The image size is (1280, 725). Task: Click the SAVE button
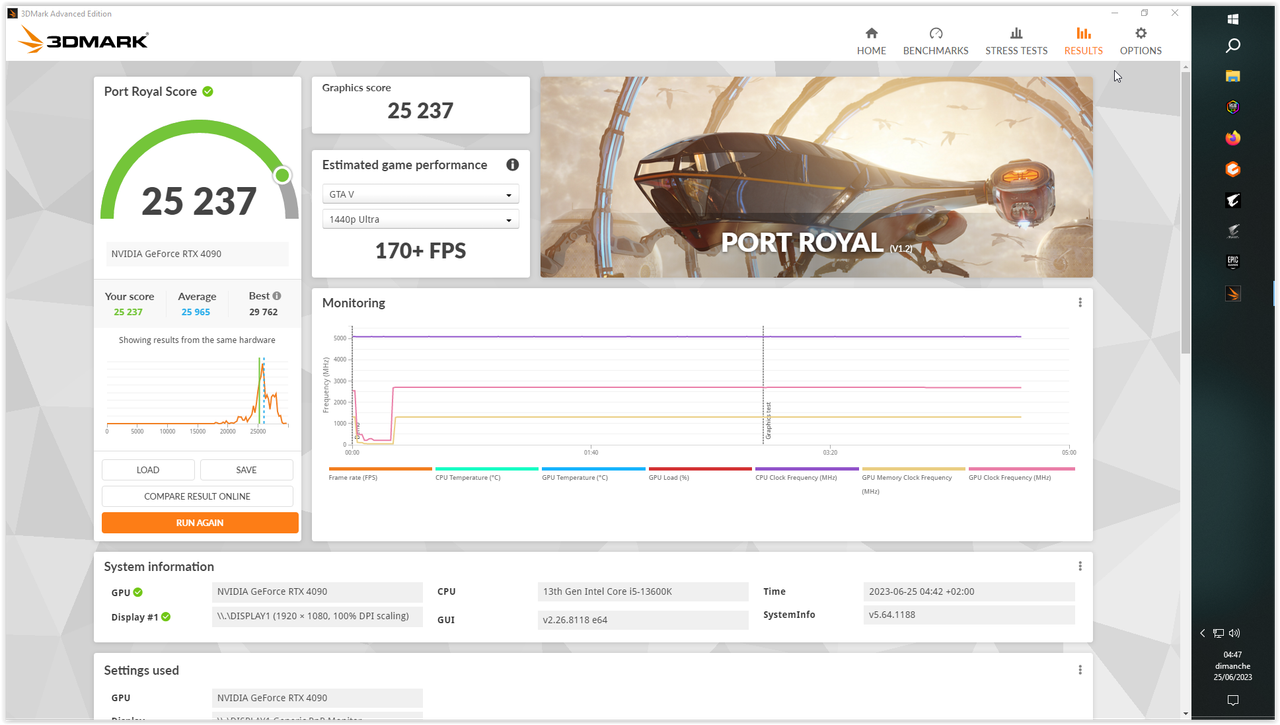click(x=246, y=470)
